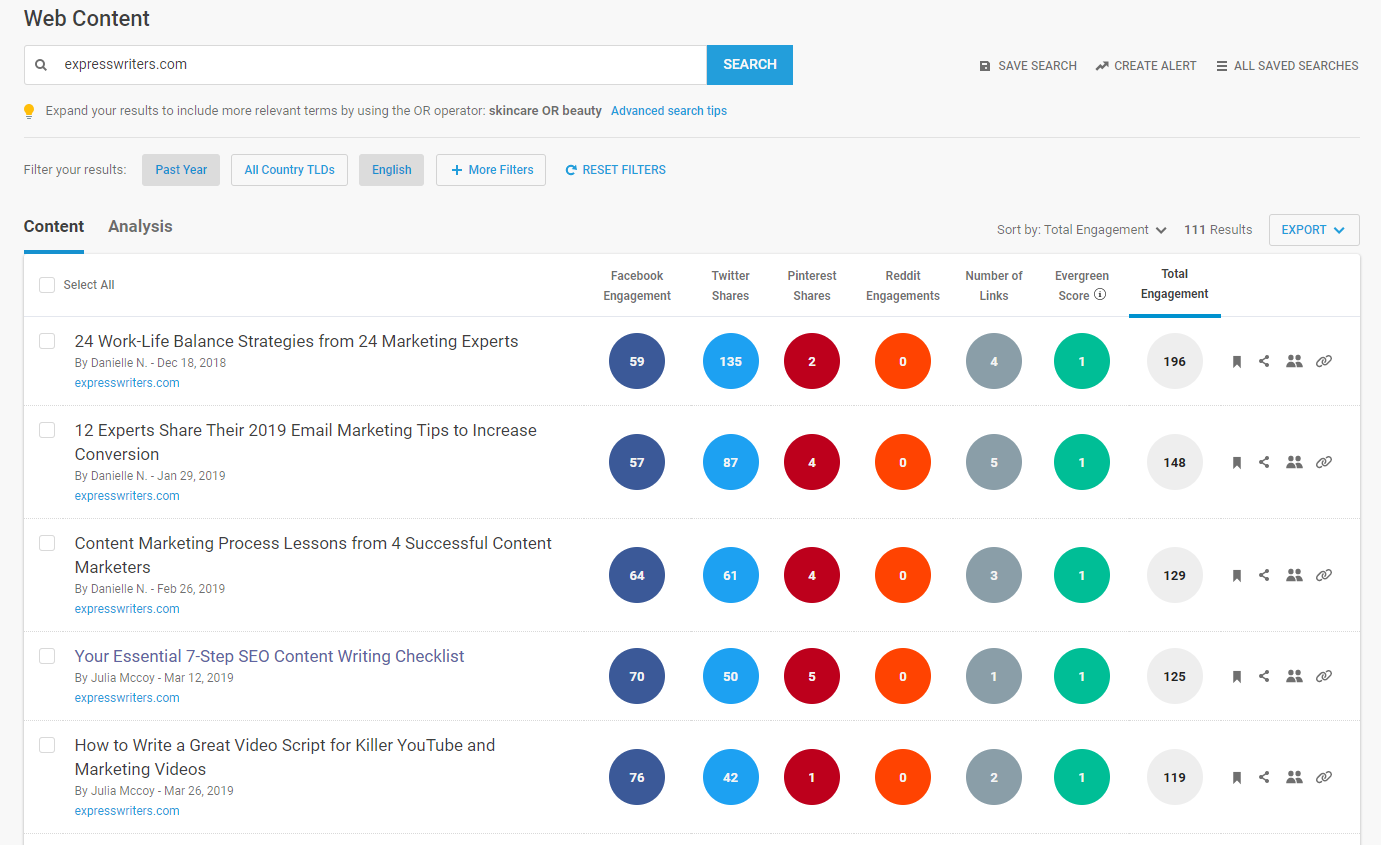Bookmark the Video Script article

click(1236, 777)
